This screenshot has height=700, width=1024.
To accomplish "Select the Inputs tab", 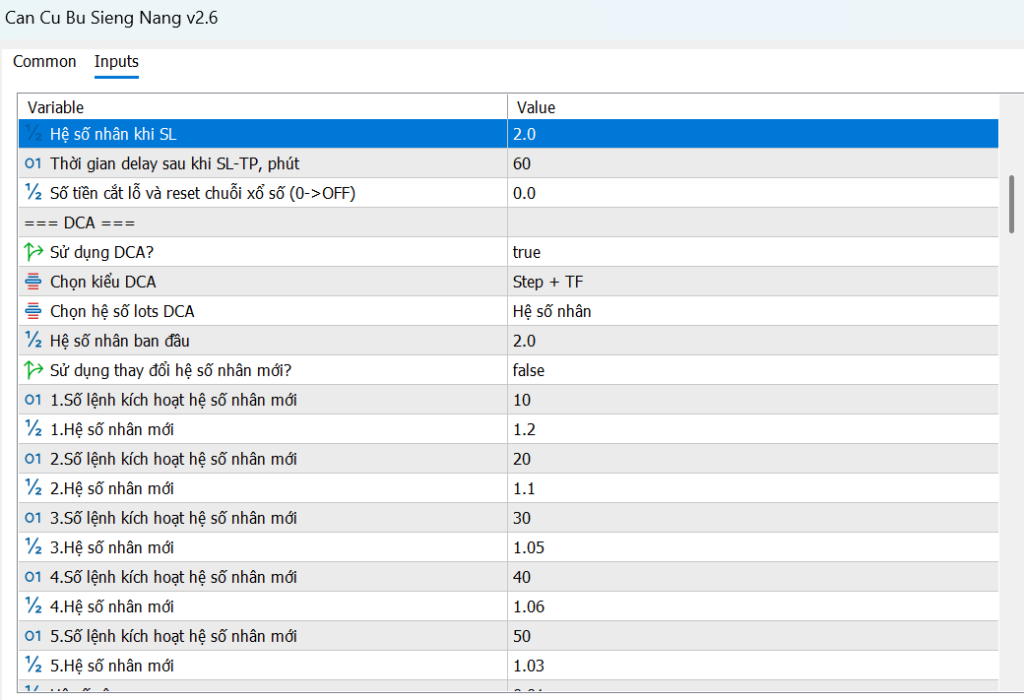I will 116,62.
